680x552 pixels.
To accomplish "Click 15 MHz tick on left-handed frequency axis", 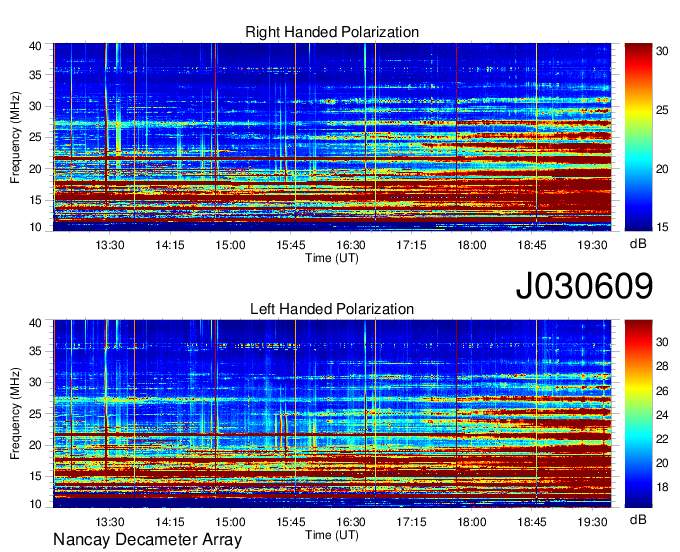I will point(35,476).
